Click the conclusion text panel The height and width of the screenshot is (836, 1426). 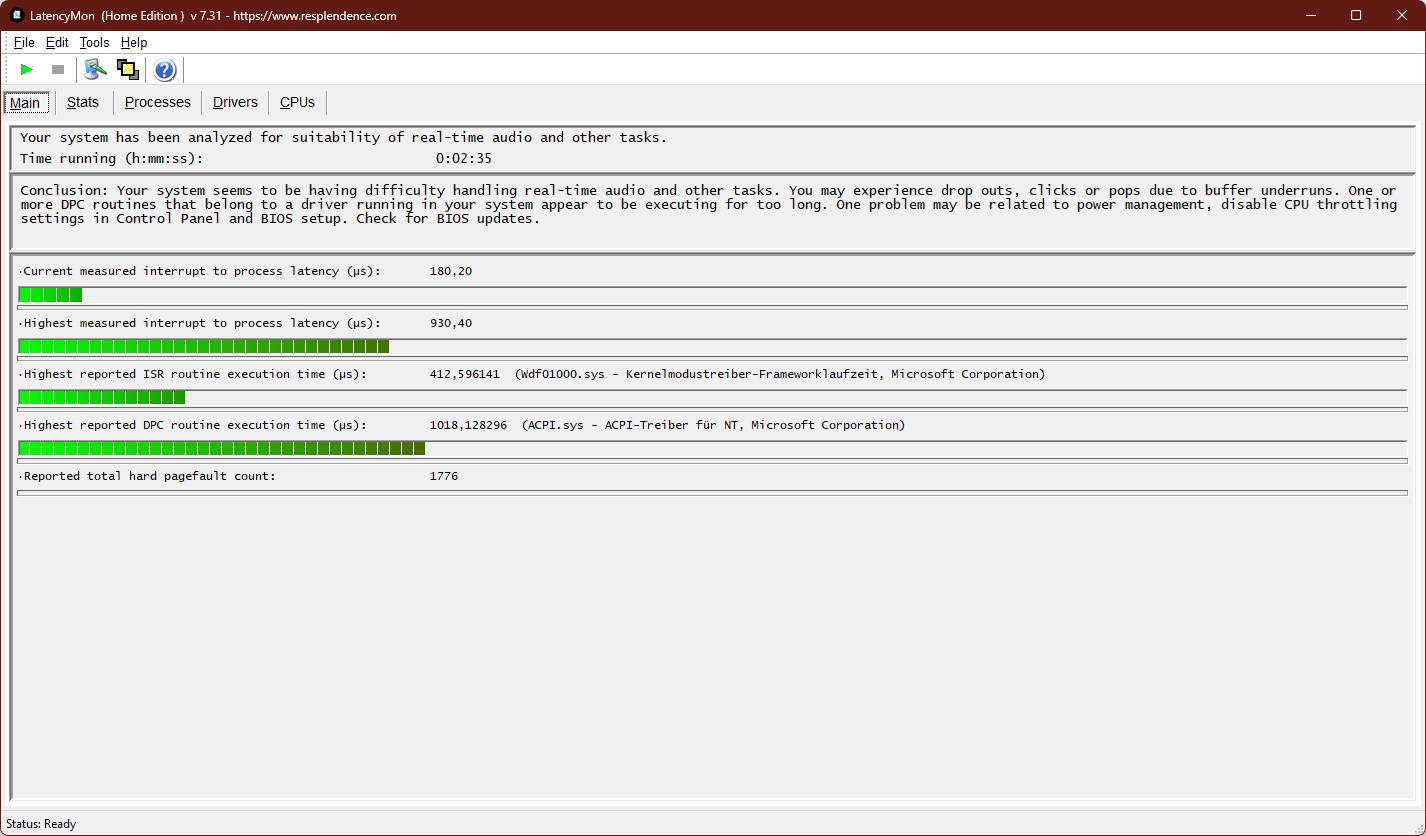coord(711,205)
